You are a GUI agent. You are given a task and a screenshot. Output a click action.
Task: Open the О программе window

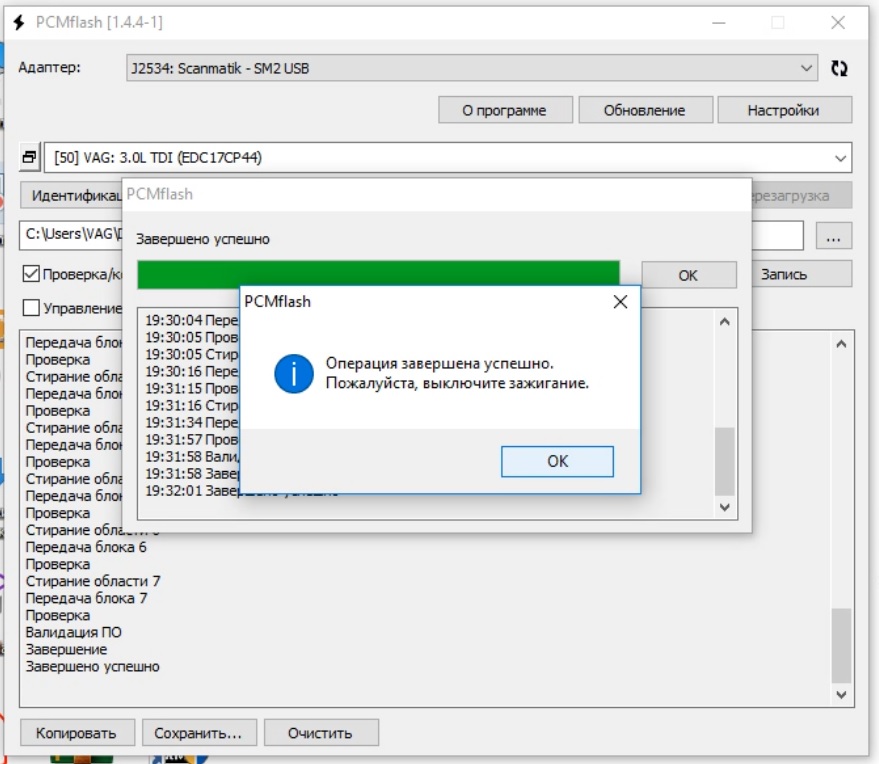505,110
